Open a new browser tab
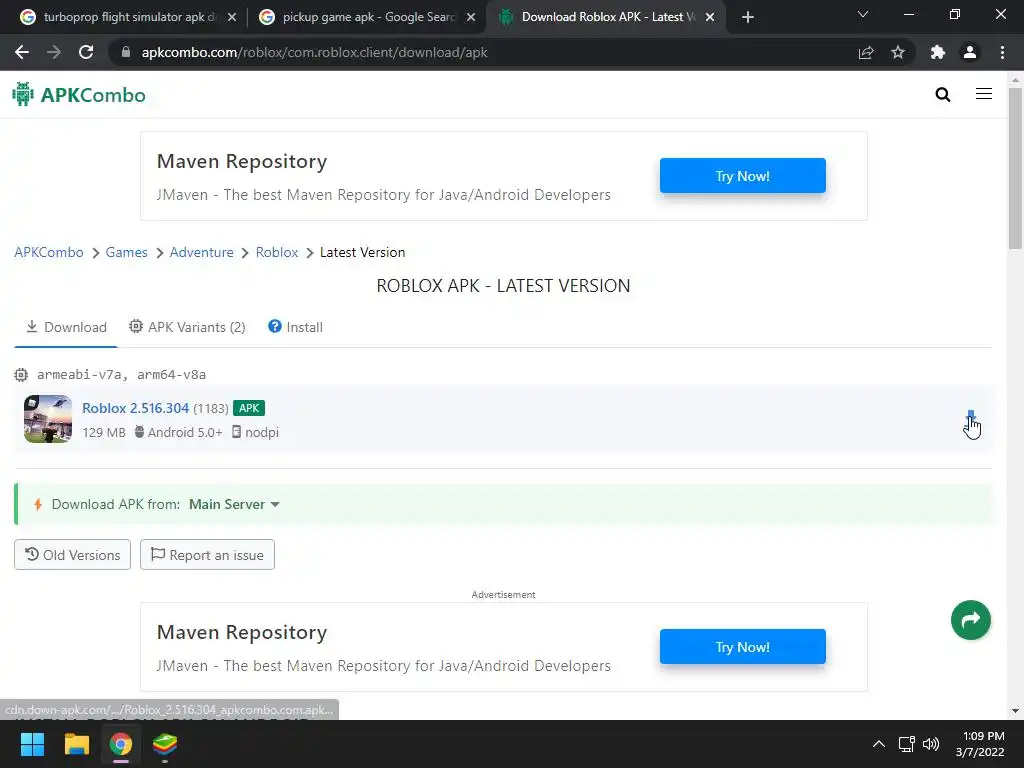The width and height of the screenshot is (1024, 768). click(748, 17)
